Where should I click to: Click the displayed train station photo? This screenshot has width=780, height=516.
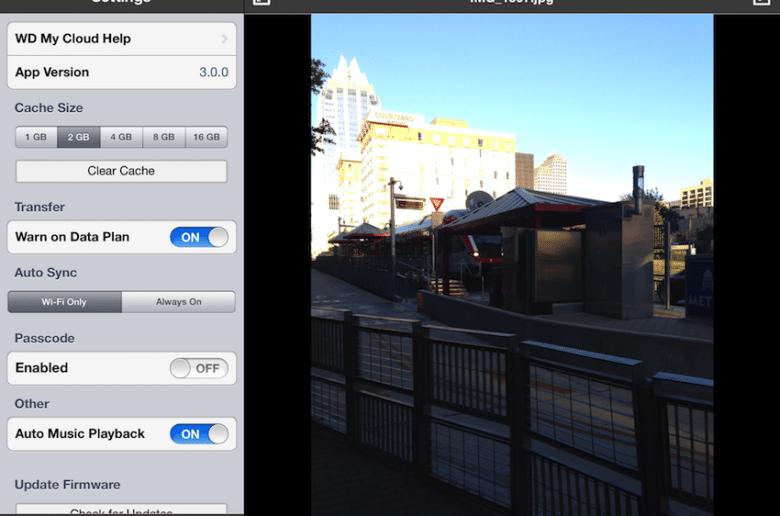pos(512,265)
